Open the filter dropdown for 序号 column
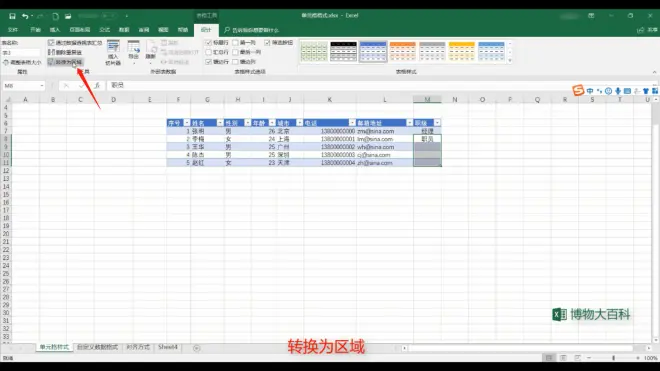The height and width of the screenshot is (371, 660). [187, 123]
